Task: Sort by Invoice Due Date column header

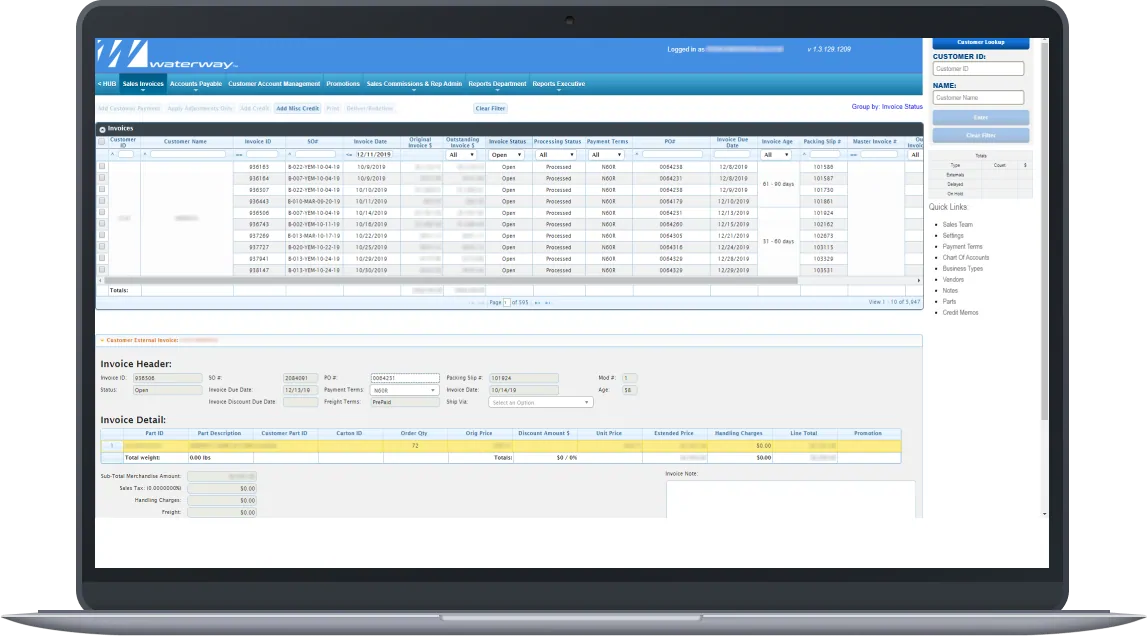Action: (732, 142)
